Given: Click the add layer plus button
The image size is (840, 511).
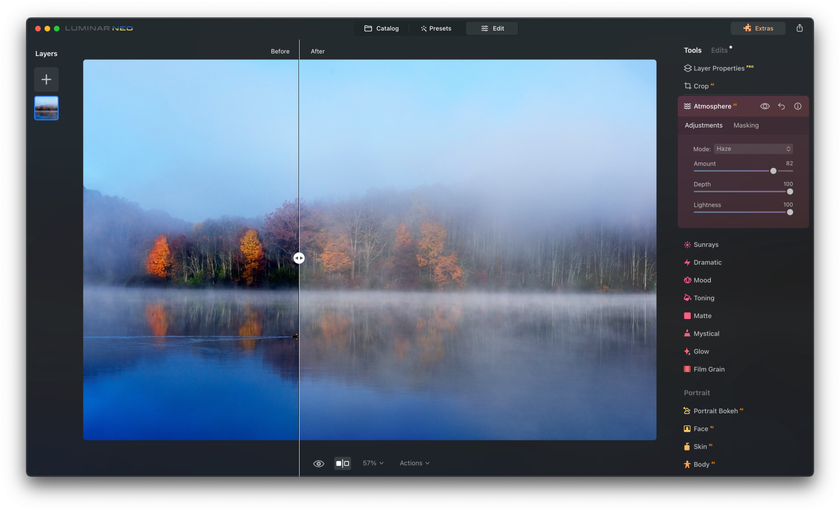Looking at the screenshot, I should 46,79.
